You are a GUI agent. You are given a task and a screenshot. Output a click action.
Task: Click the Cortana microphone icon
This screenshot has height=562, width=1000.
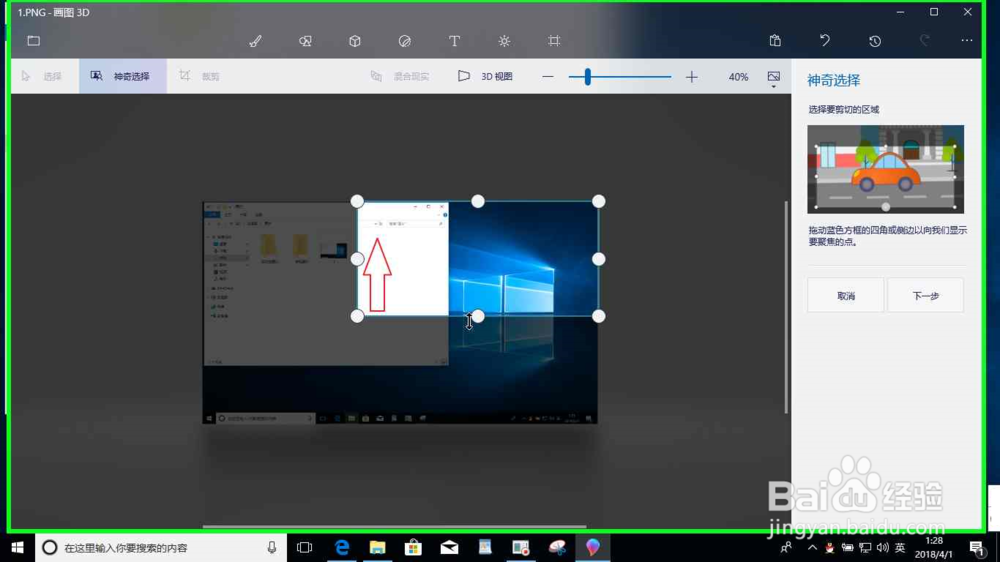pos(272,547)
